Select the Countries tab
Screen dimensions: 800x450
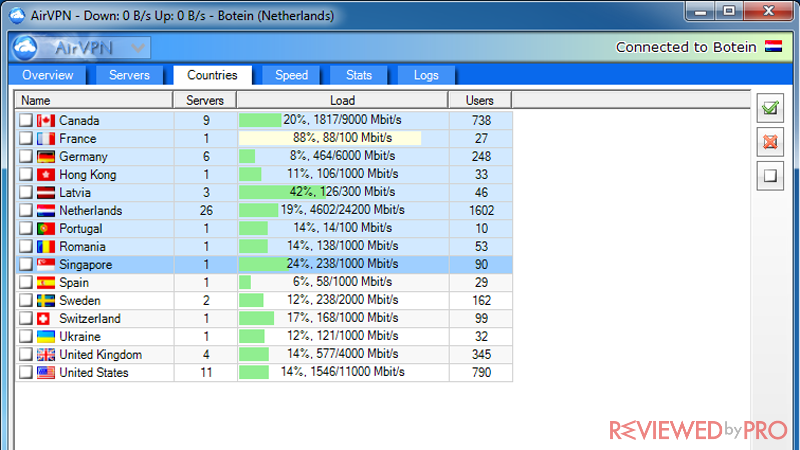tap(212, 75)
